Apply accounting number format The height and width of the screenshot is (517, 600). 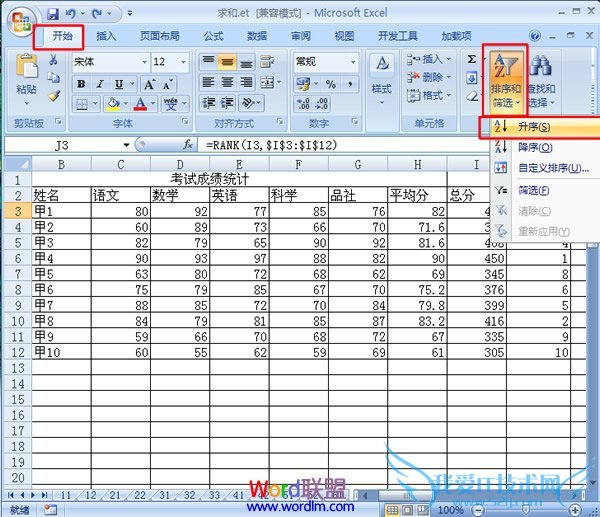click(x=304, y=84)
